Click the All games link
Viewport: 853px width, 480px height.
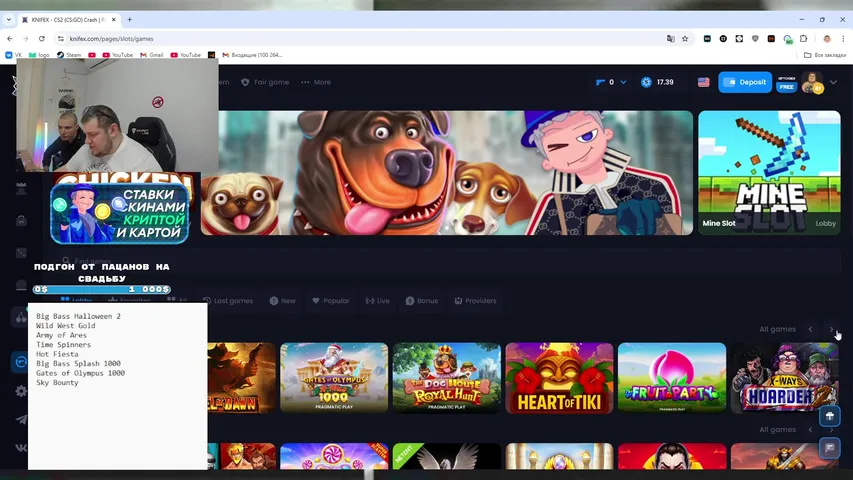click(777, 329)
